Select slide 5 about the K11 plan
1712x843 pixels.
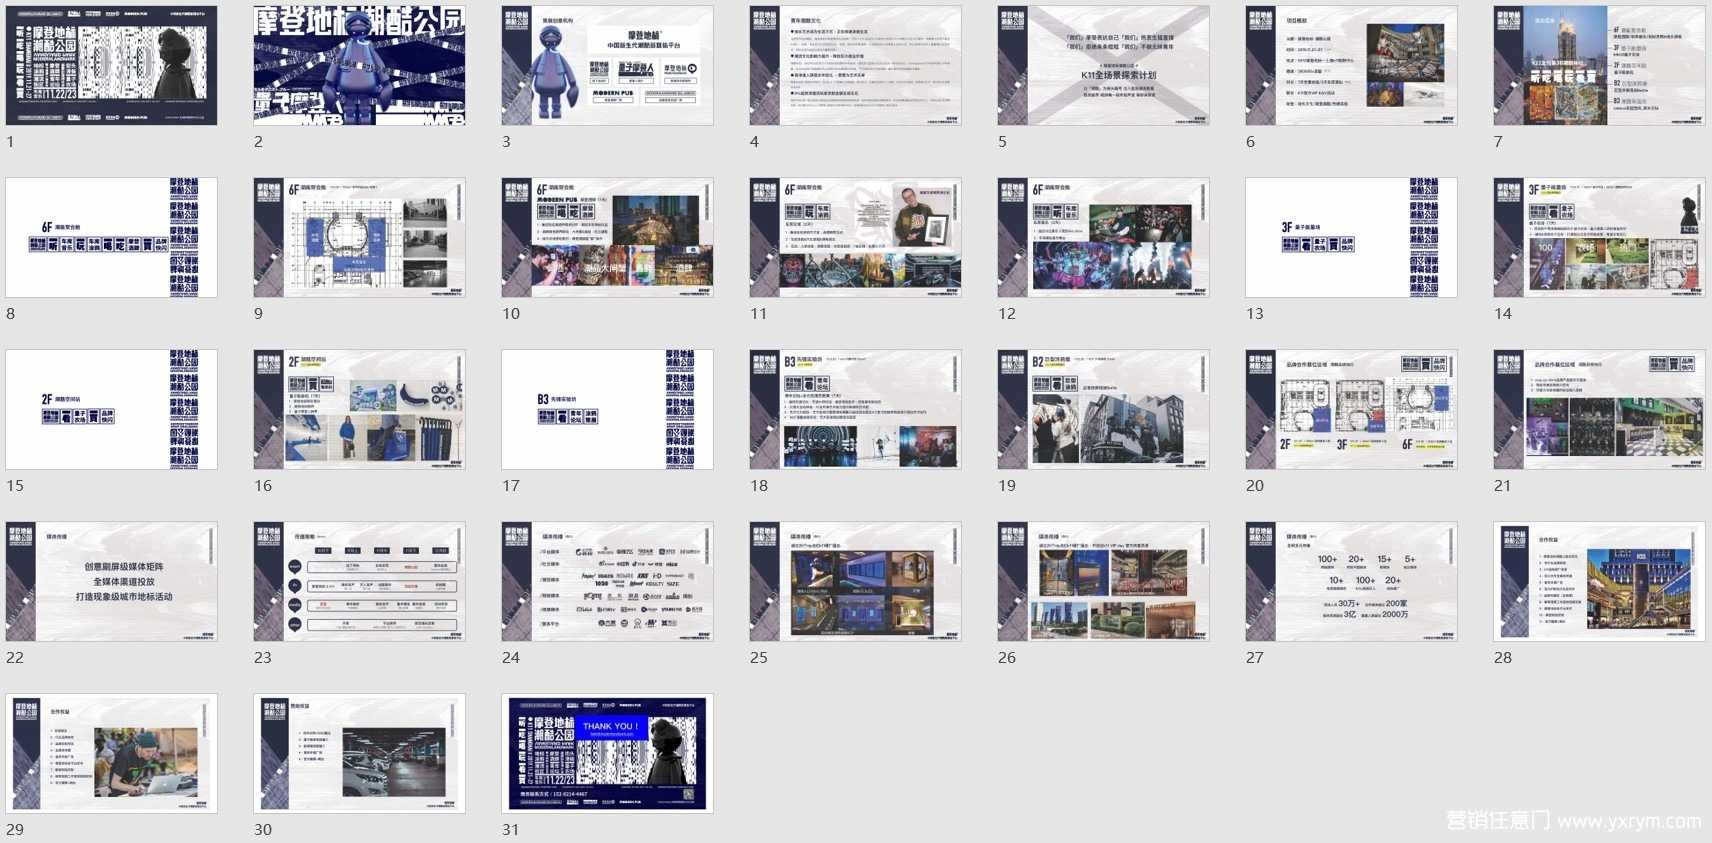(x=1104, y=66)
